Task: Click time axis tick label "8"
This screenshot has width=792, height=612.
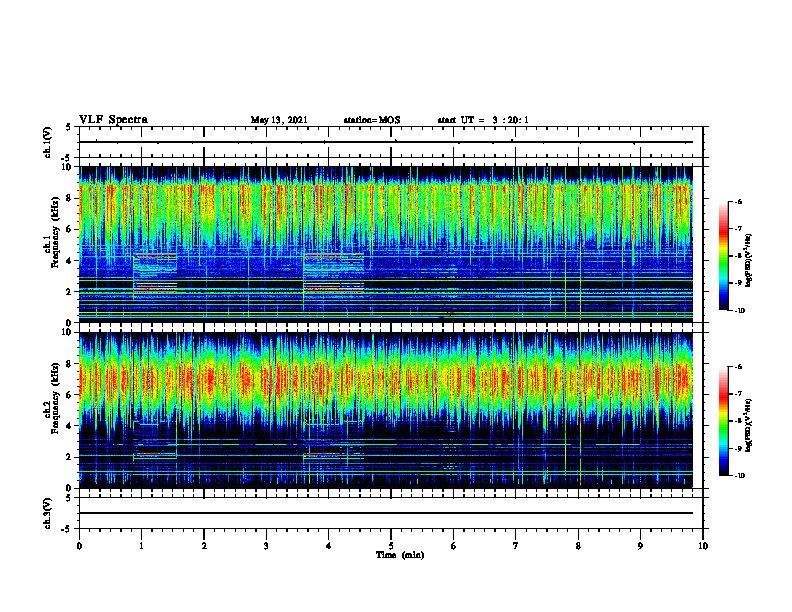Action: tap(578, 546)
